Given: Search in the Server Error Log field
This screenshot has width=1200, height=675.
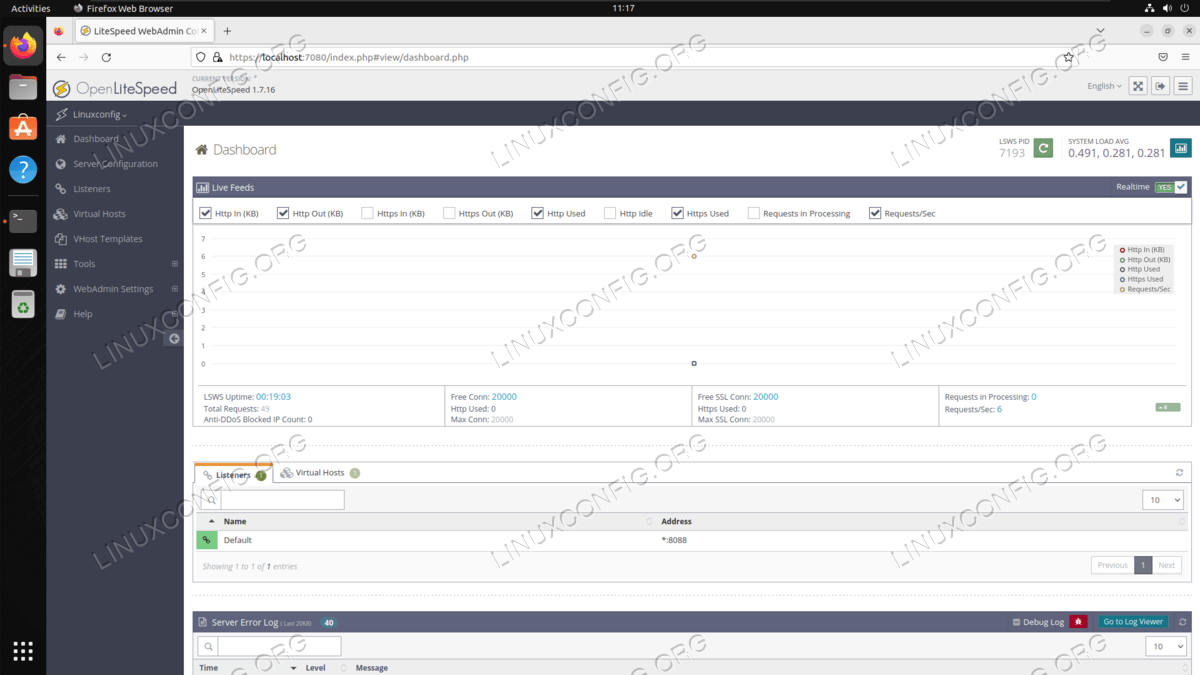Looking at the screenshot, I should 279,646.
